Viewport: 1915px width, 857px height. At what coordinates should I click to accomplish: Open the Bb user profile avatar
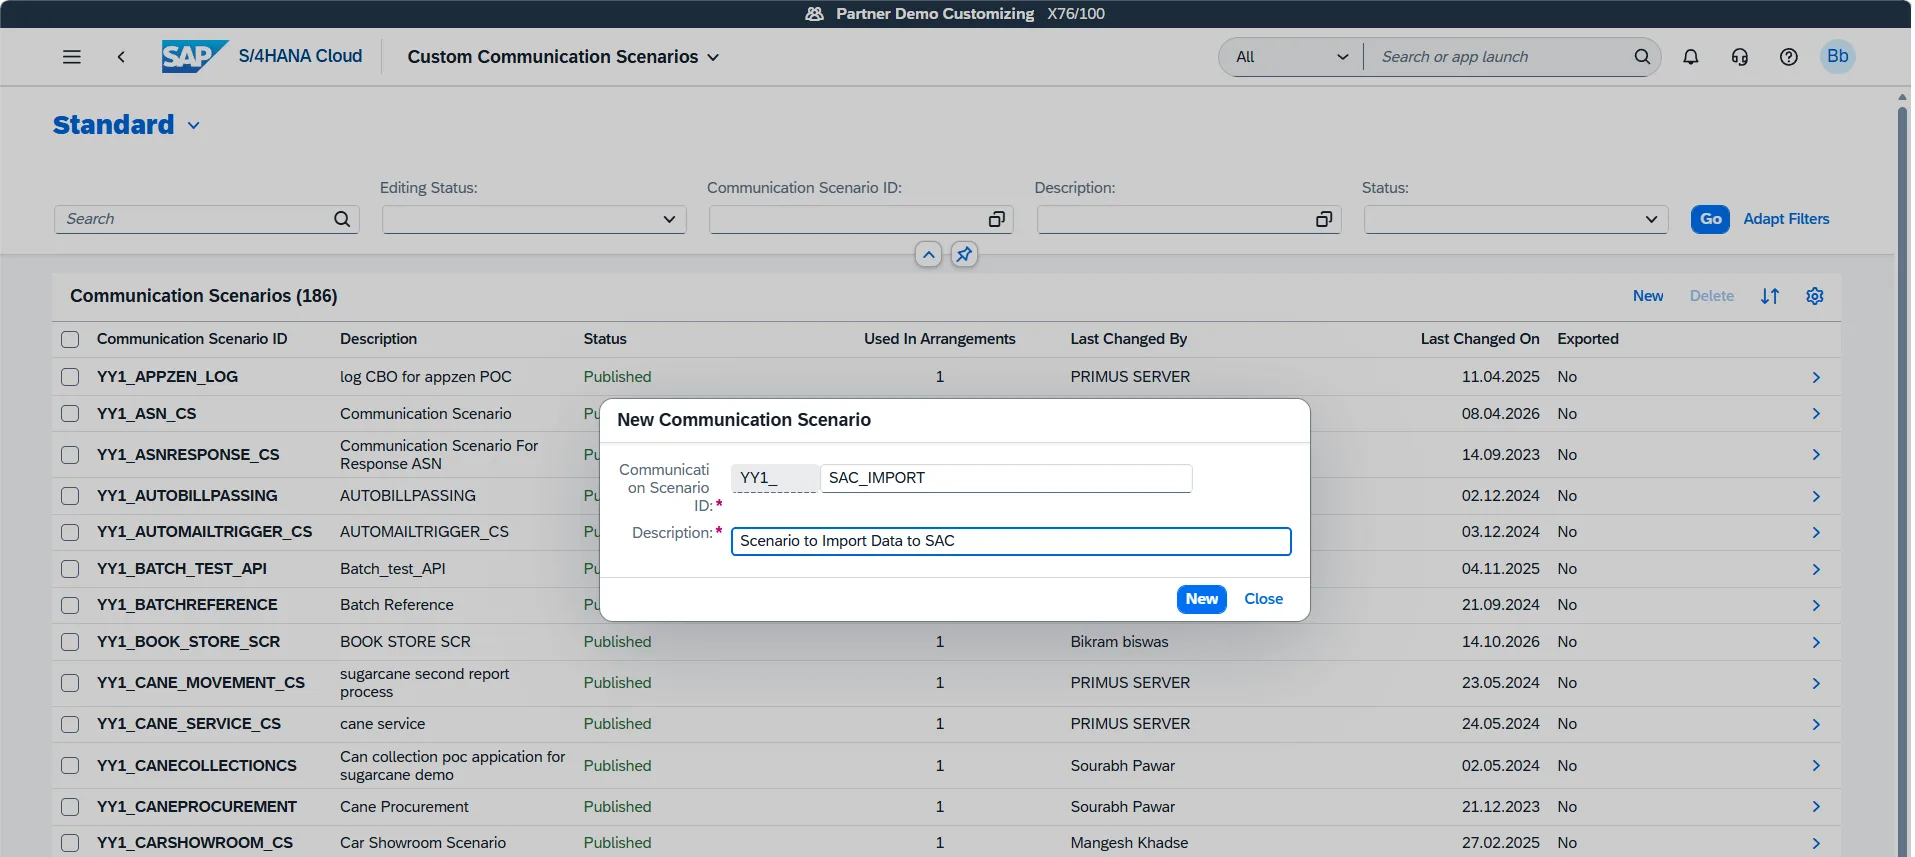point(1838,57)
